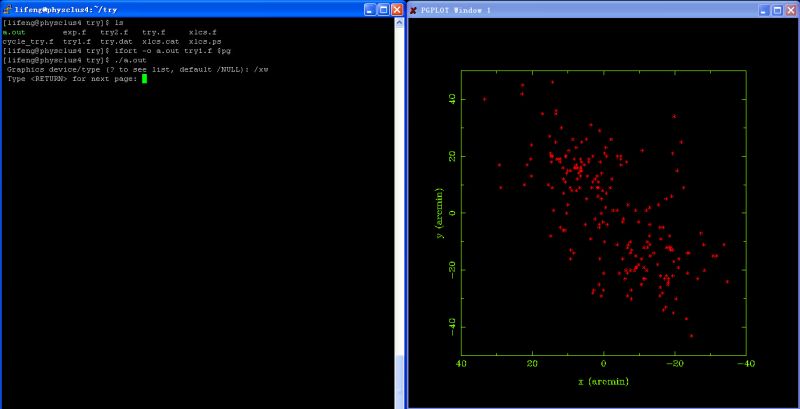Screen dimensions: 800x409
Task: Click the x-axis tick label '40'
Action: pyautogui.click(x=461, y=364)
